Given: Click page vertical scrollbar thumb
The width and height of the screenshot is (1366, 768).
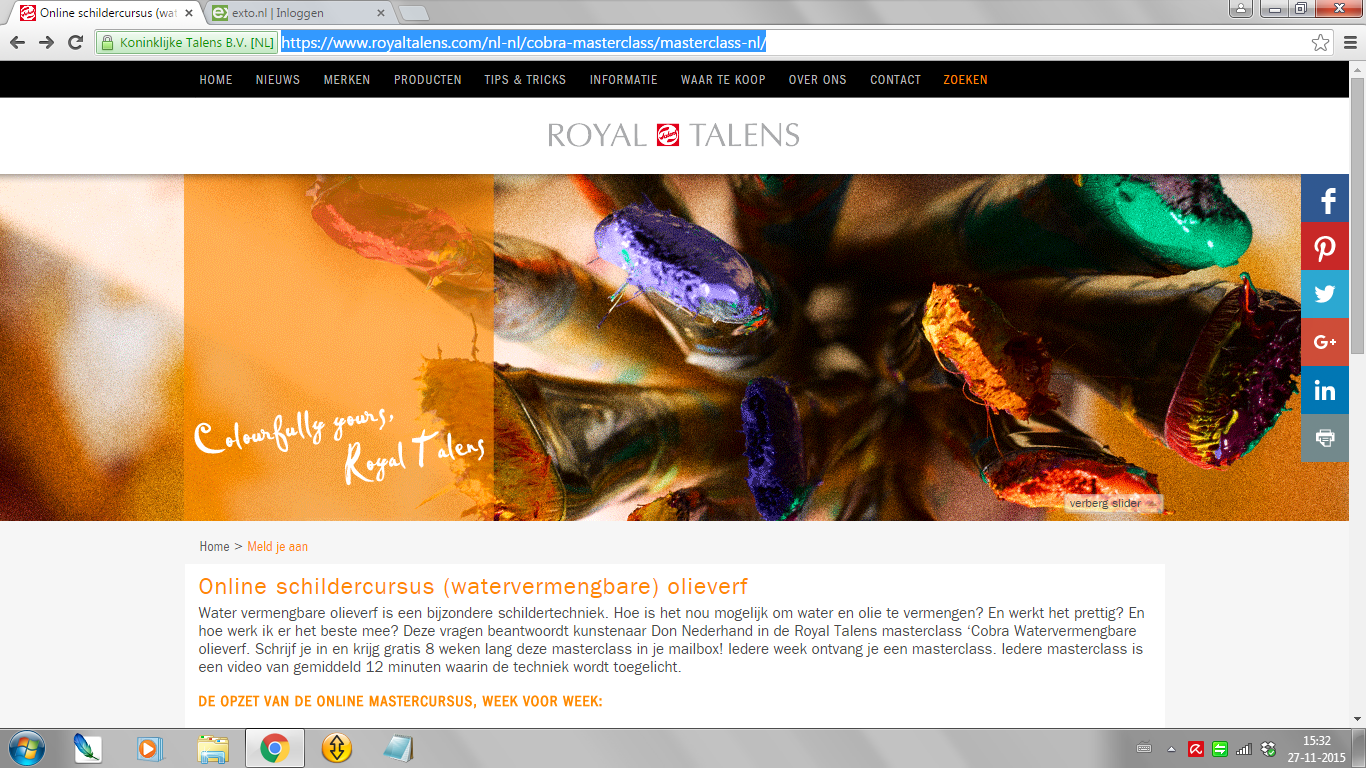Looking at the screenshot, I should point(1357,215).
